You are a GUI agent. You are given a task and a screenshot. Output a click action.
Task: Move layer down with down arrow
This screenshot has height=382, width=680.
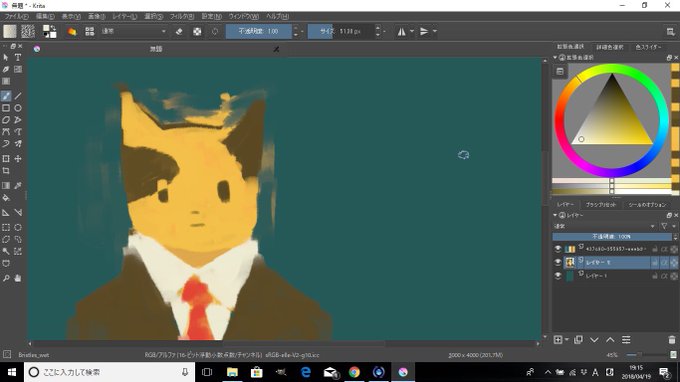coord(594,340)
